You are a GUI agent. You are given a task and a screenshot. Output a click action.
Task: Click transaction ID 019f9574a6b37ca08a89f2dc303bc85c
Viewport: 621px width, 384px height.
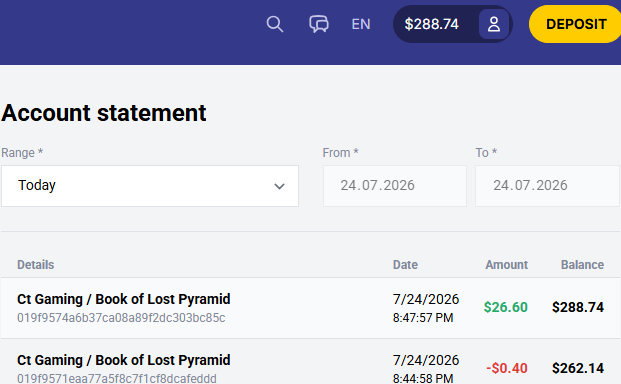point(121,317)
